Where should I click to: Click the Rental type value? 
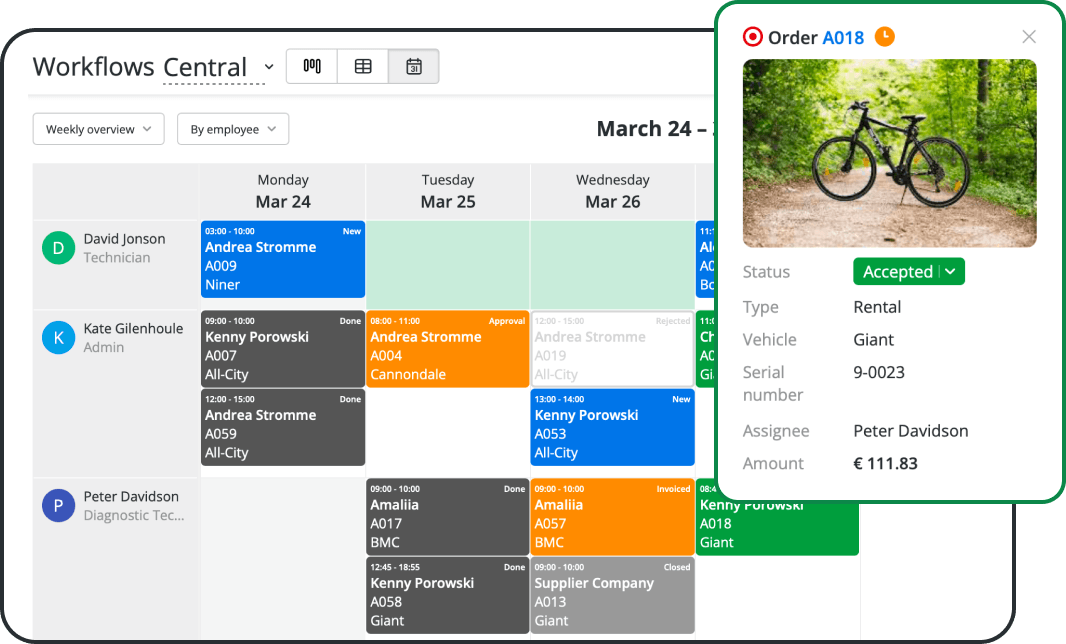click(877, 307)
